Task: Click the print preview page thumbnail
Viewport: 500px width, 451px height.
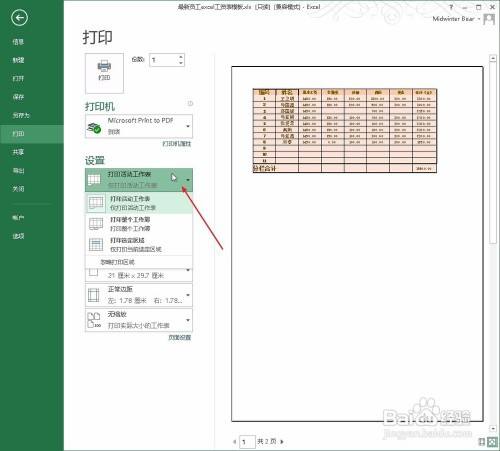Action: [357, 244]
